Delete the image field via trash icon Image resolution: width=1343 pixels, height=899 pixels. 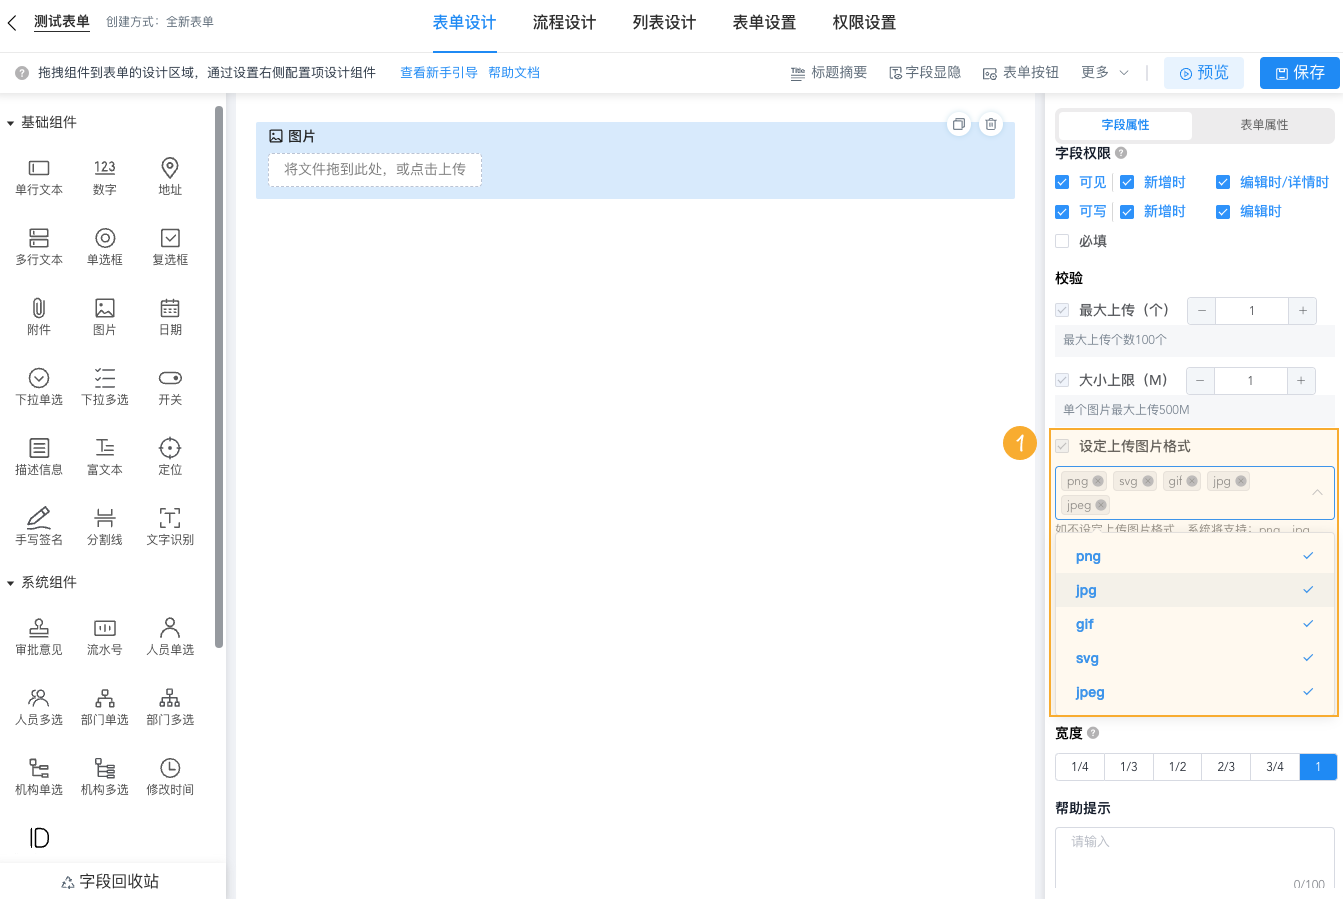pyautogui.click(x=990, y=123)
